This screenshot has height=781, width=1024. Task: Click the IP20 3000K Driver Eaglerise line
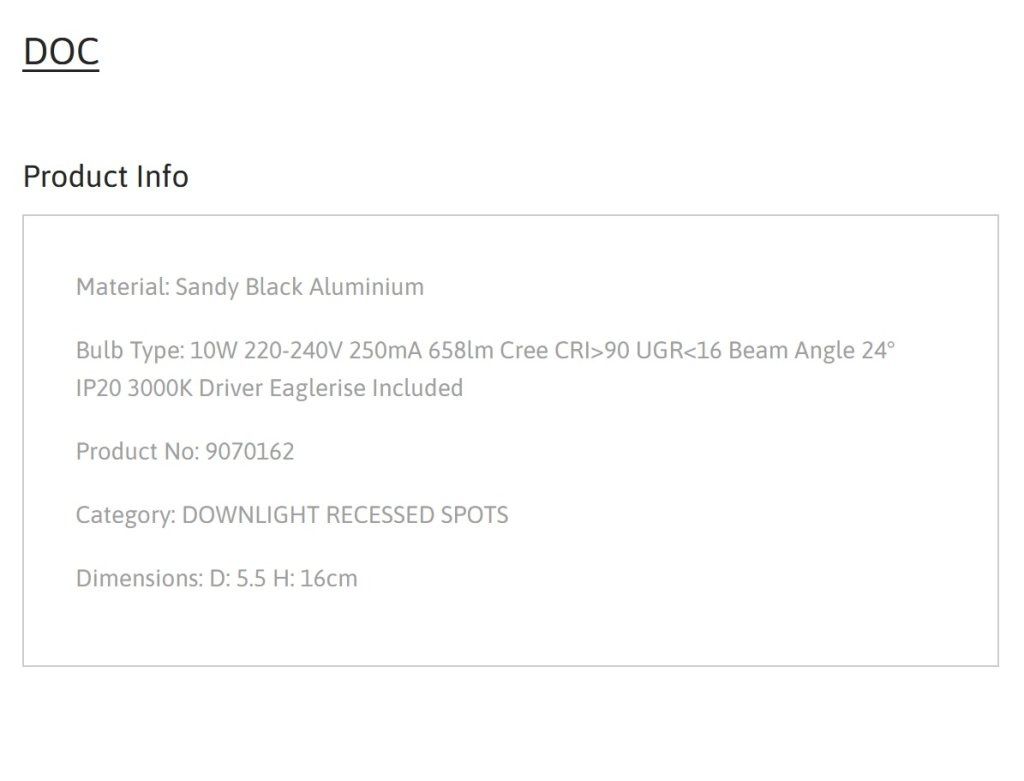(270, 388)
